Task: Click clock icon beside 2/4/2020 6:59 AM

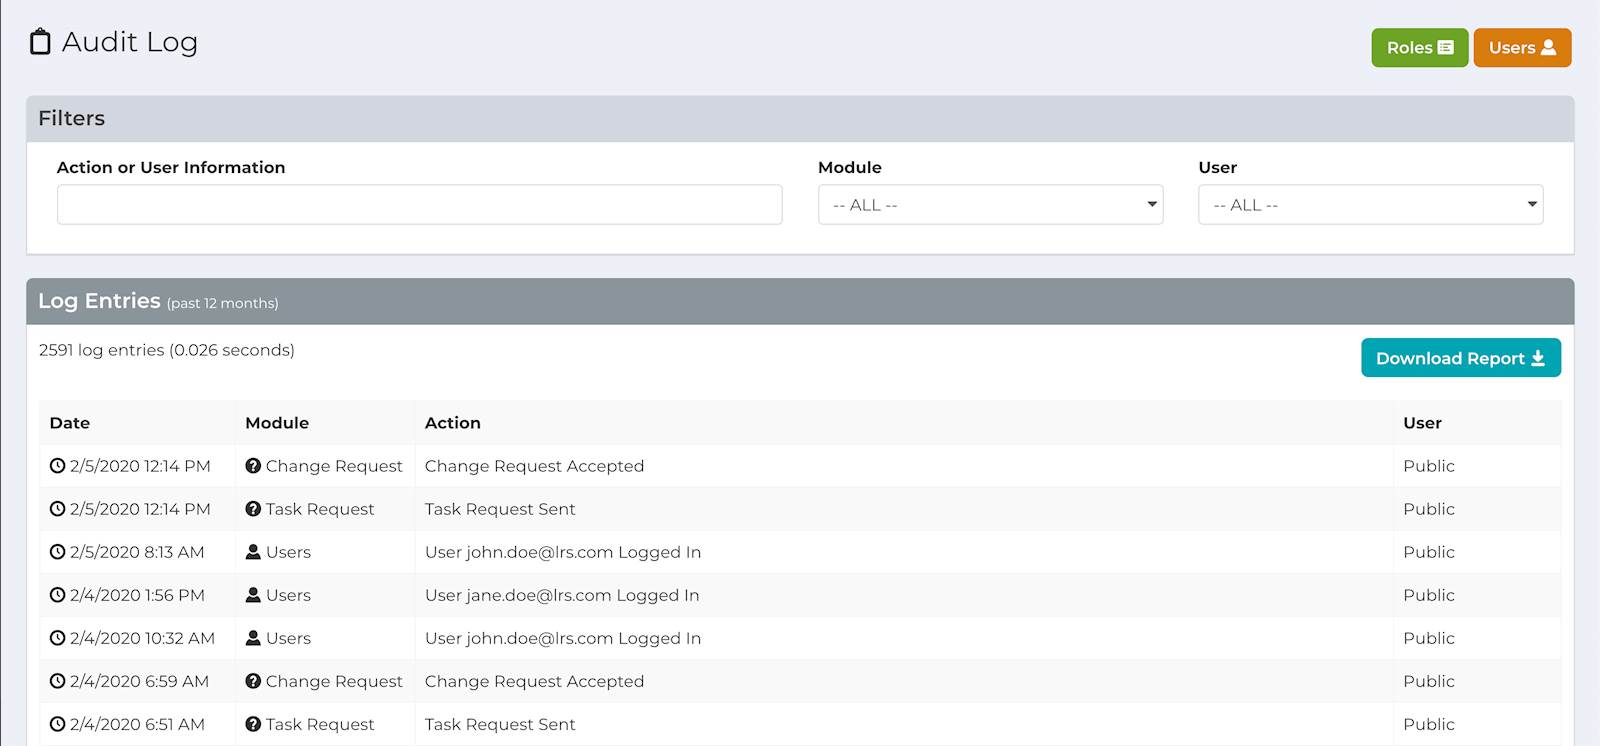Action: (58, 681)
